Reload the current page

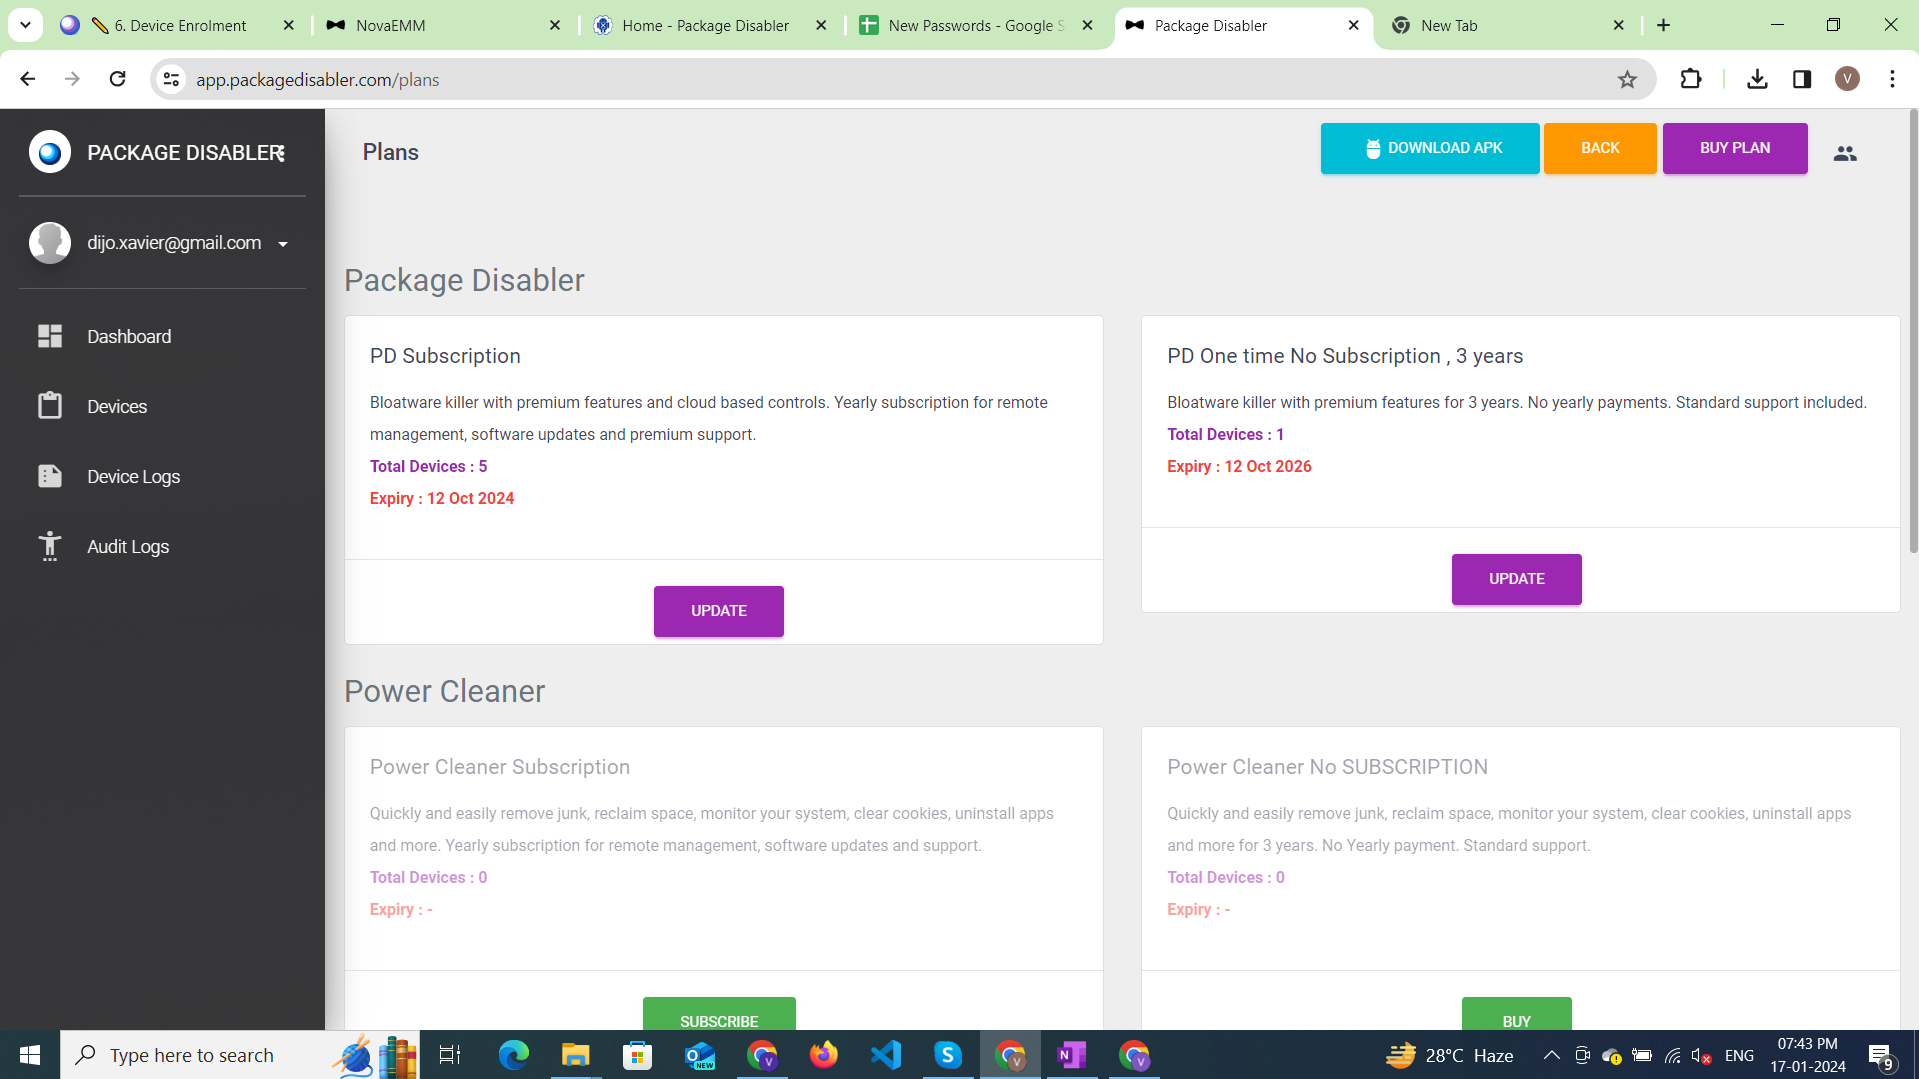pos(117,79)
